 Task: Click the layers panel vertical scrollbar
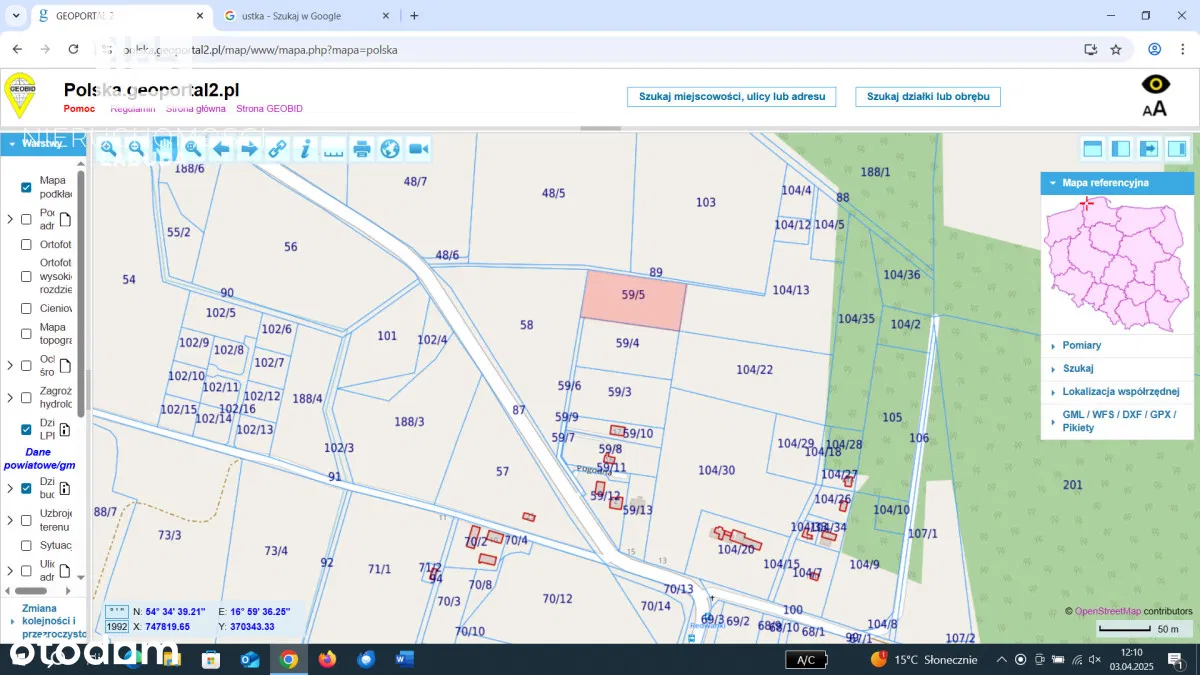point(81,290)
